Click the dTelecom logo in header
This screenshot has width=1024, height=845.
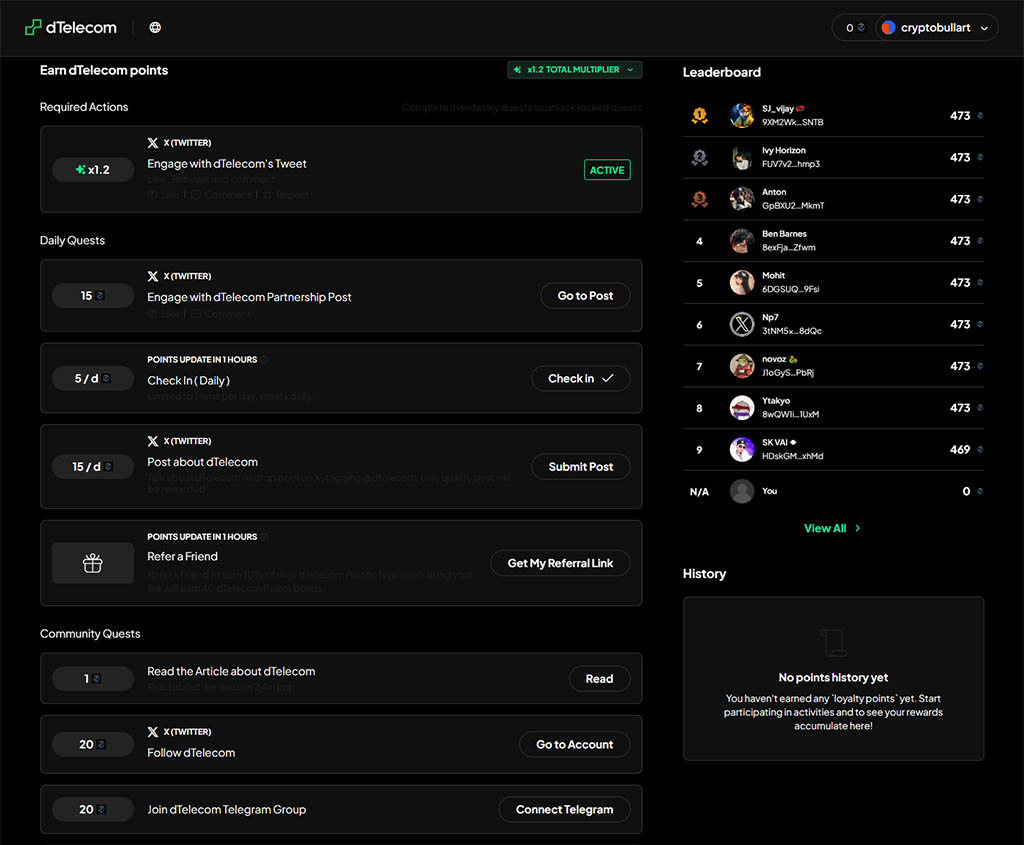coord(71,28)
